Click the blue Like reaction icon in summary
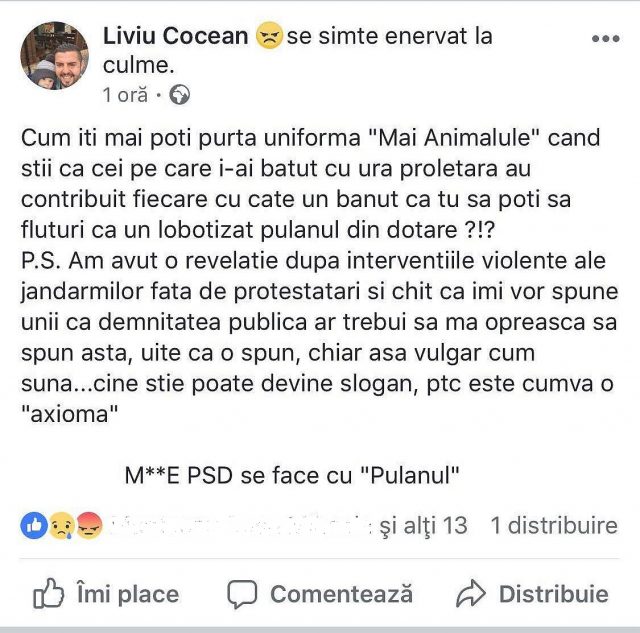 pos(34,526)
